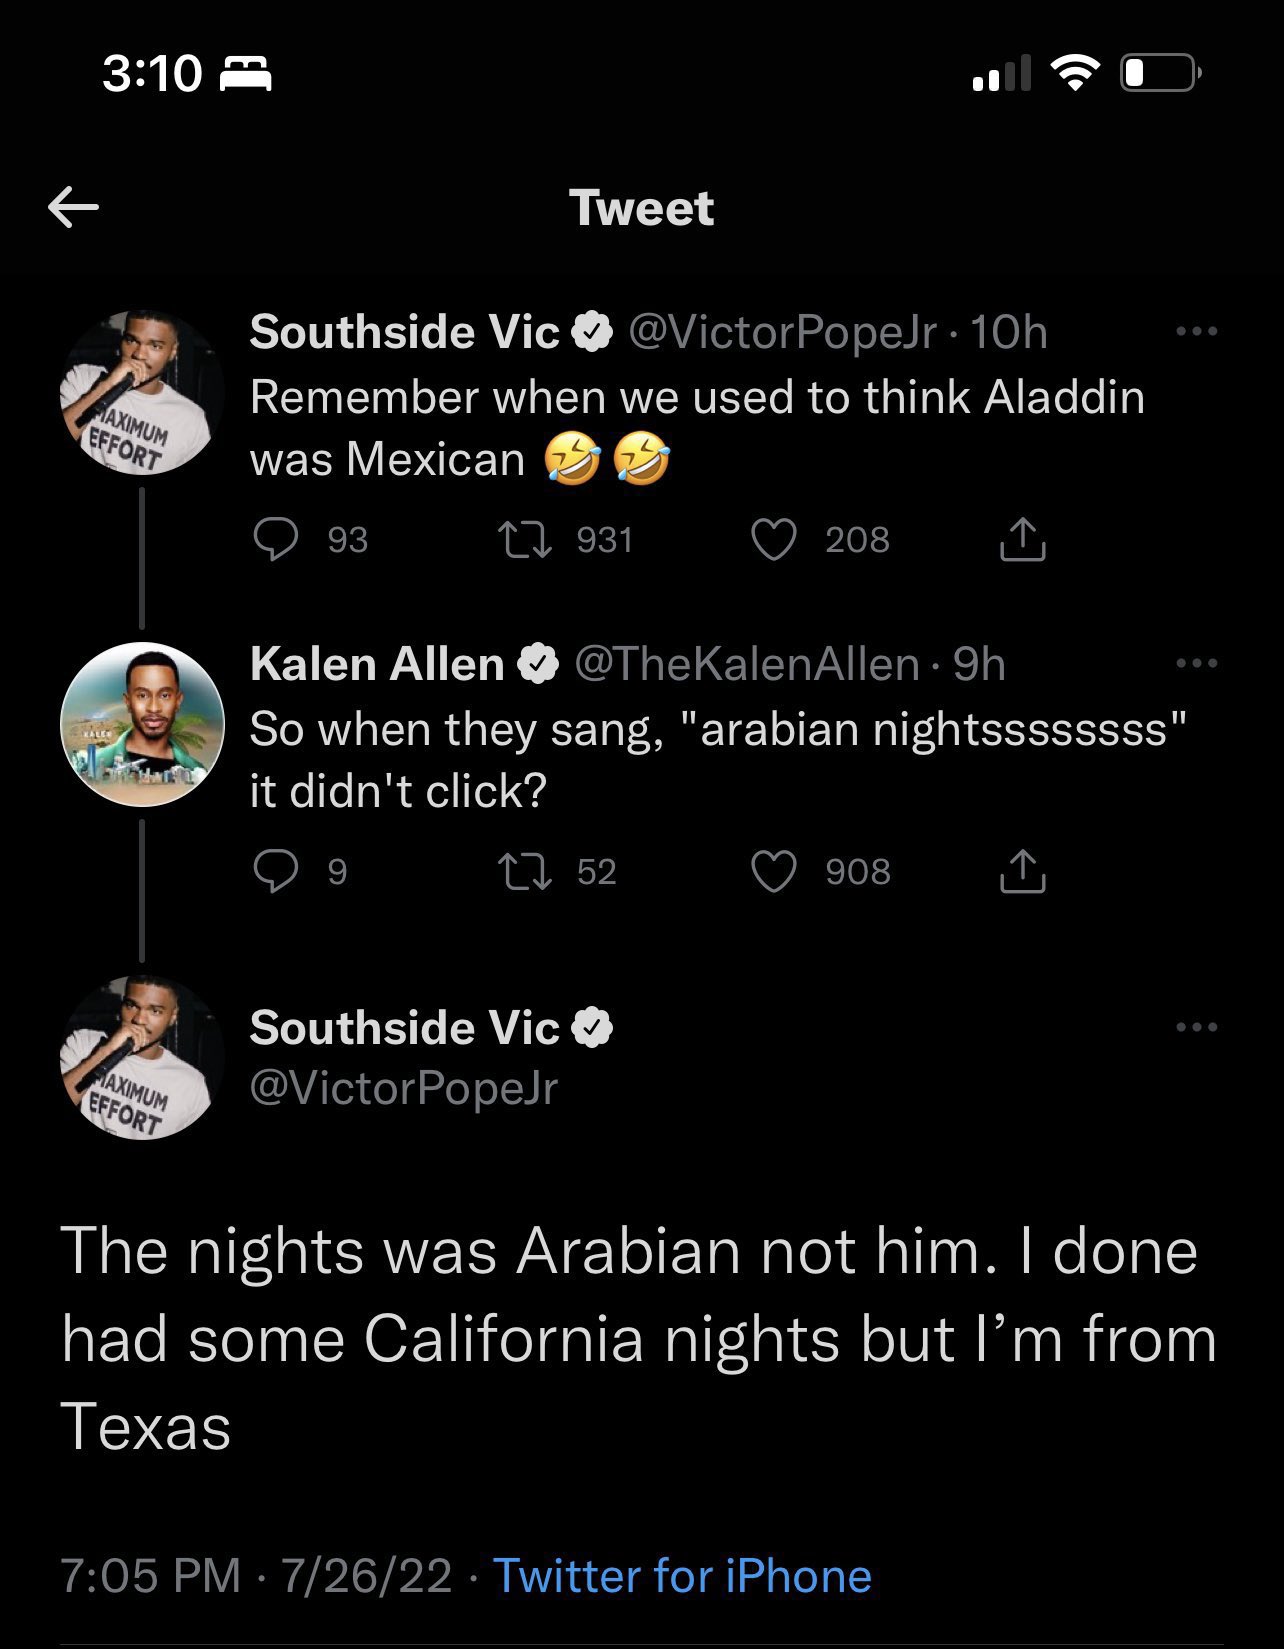Tap the @TheKalenAllen handle
Image resolution: width=1284 pixels, height=1649 pixels.
(746, 664)
